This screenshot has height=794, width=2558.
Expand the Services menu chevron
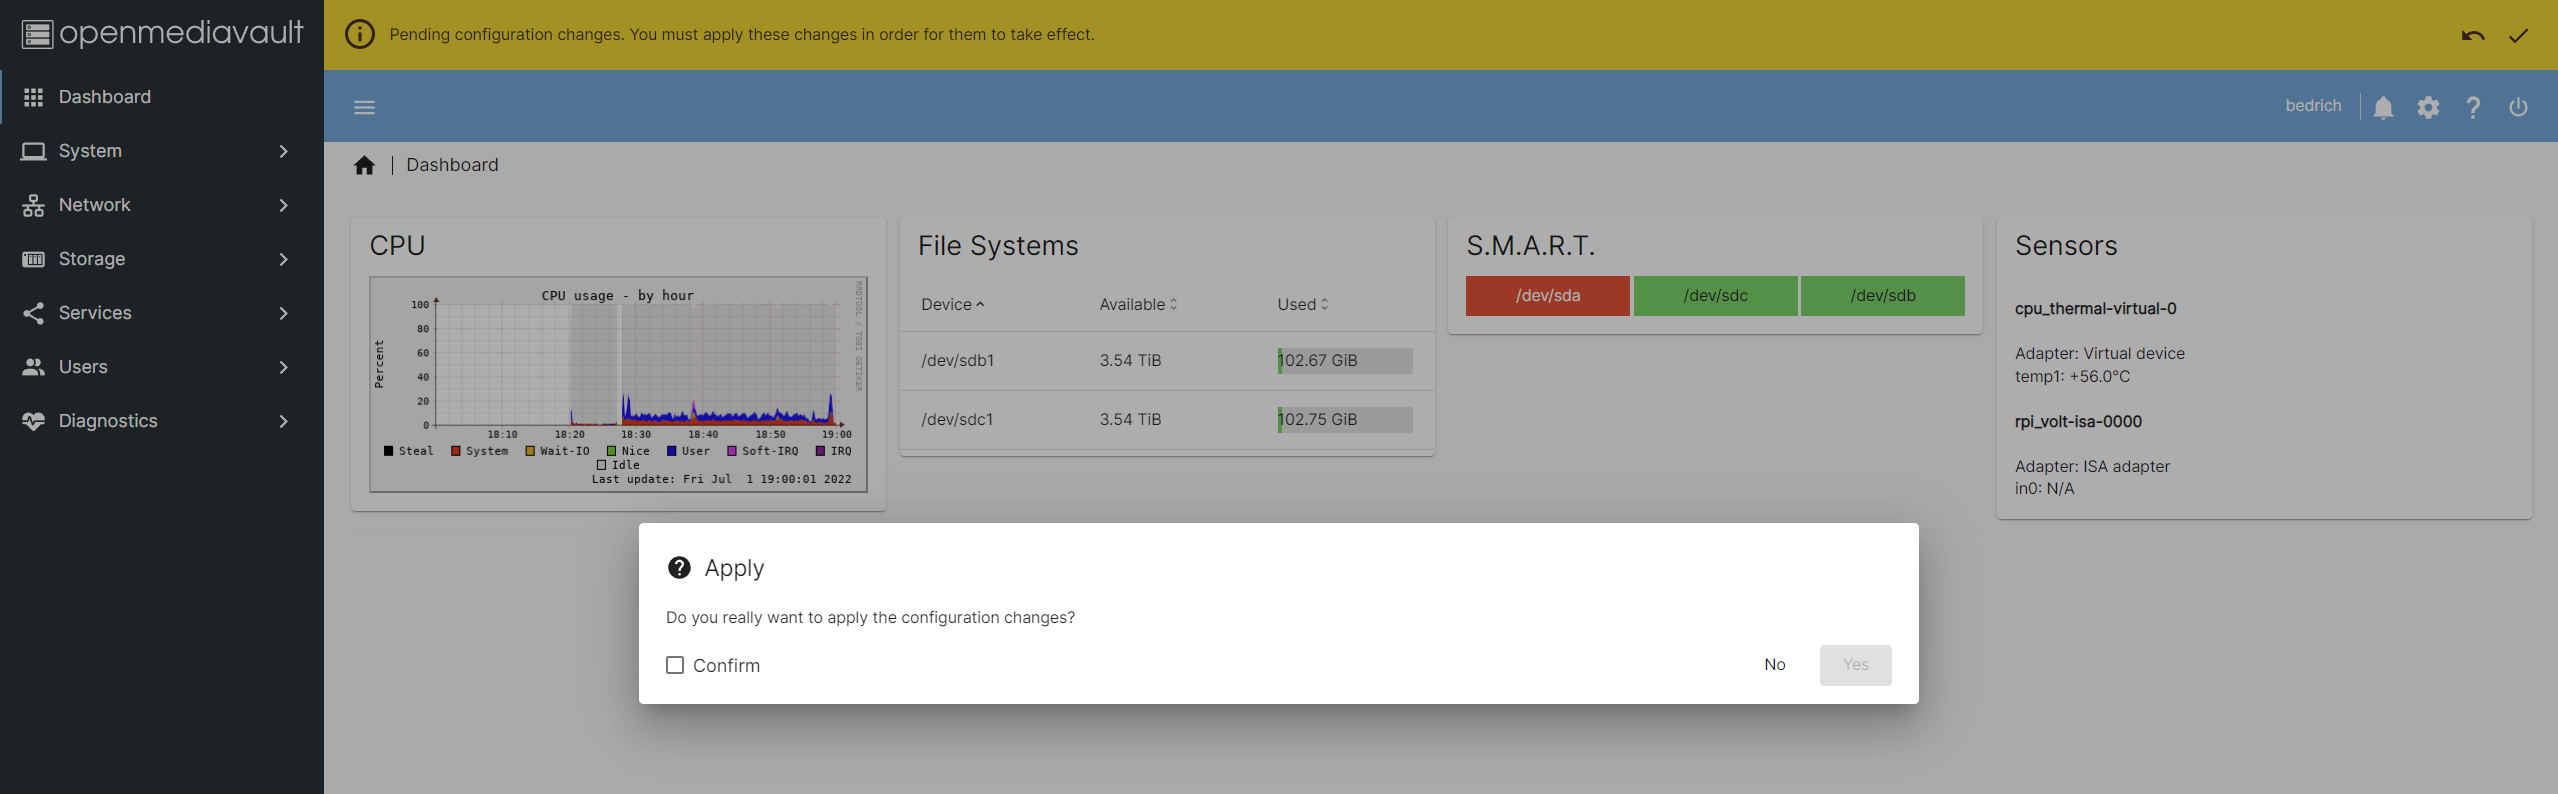point(284,313)
